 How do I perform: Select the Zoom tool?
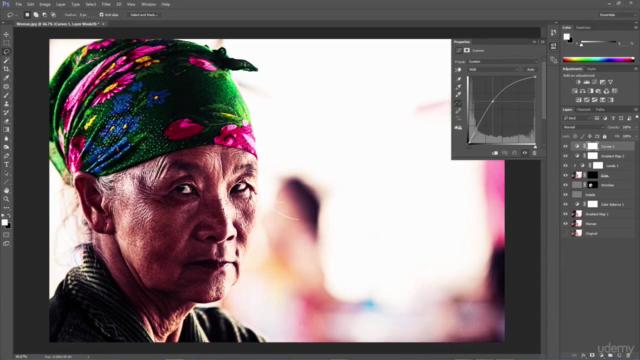6,199
